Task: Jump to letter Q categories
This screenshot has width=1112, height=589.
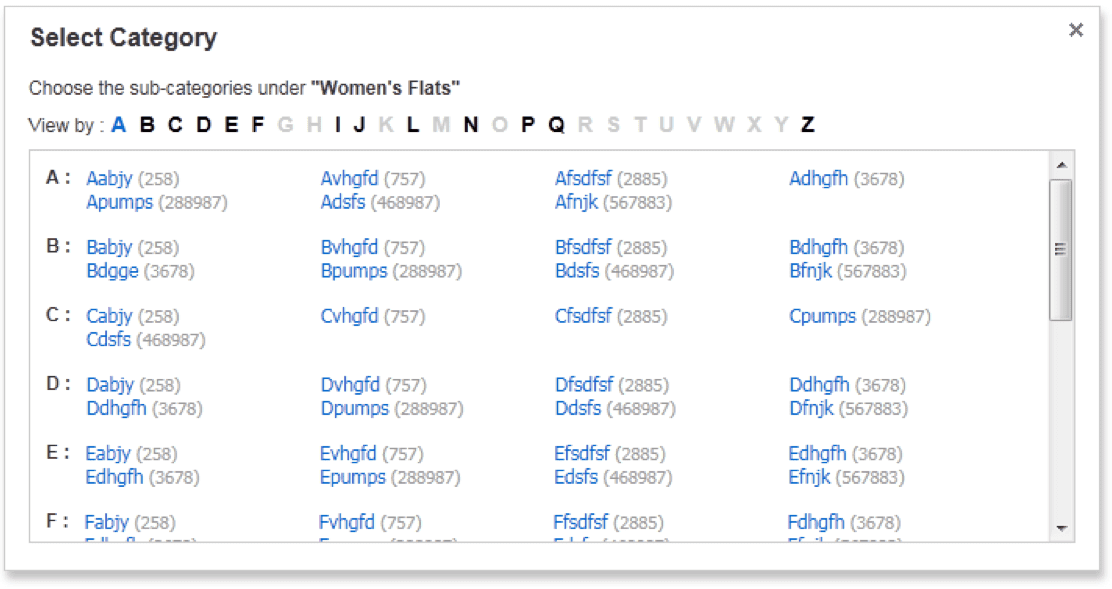Action: [x=556, y=125]
